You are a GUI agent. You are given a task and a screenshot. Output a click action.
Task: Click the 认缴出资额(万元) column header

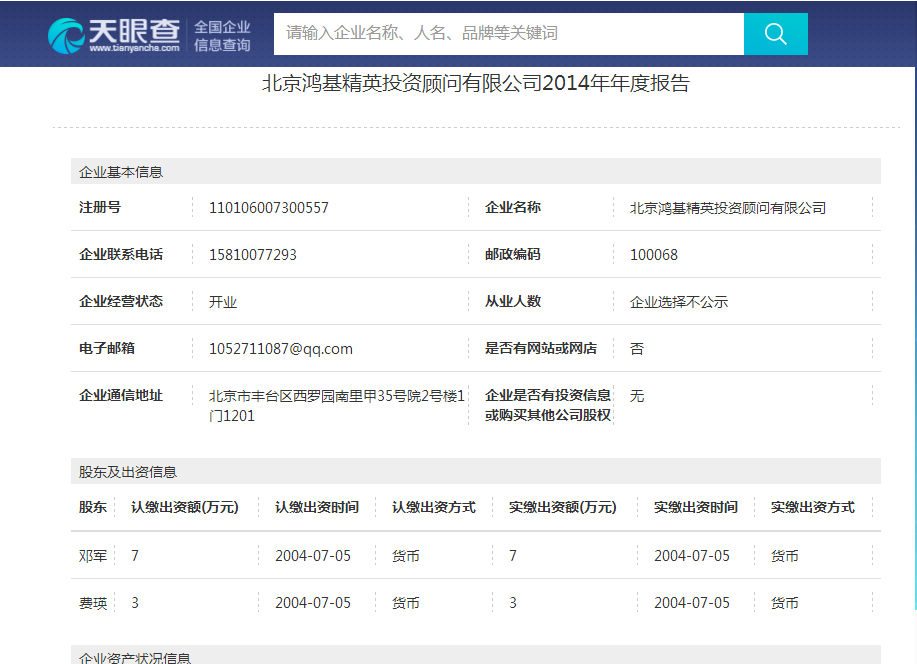pyautogui.click(x=184, y=507)
